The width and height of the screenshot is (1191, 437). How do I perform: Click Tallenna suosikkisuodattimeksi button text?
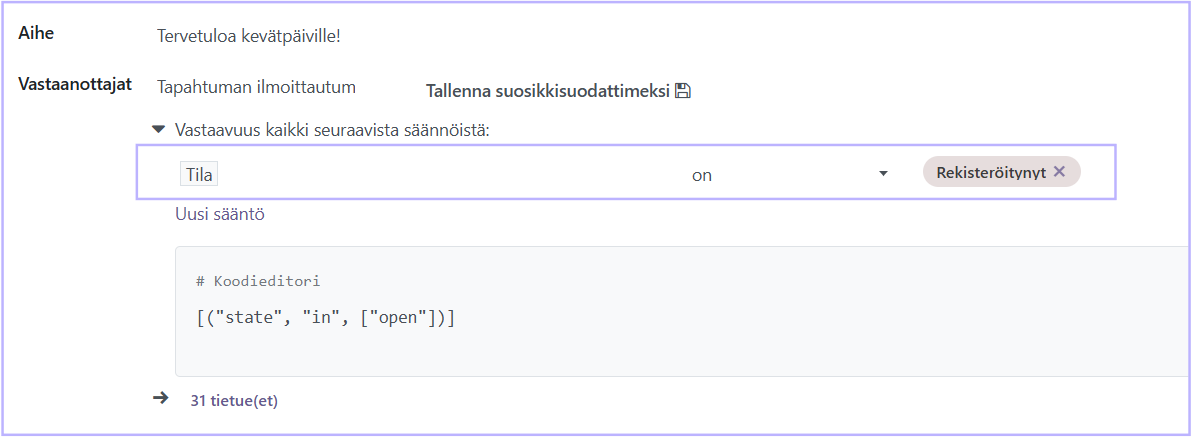click(547, 91)
